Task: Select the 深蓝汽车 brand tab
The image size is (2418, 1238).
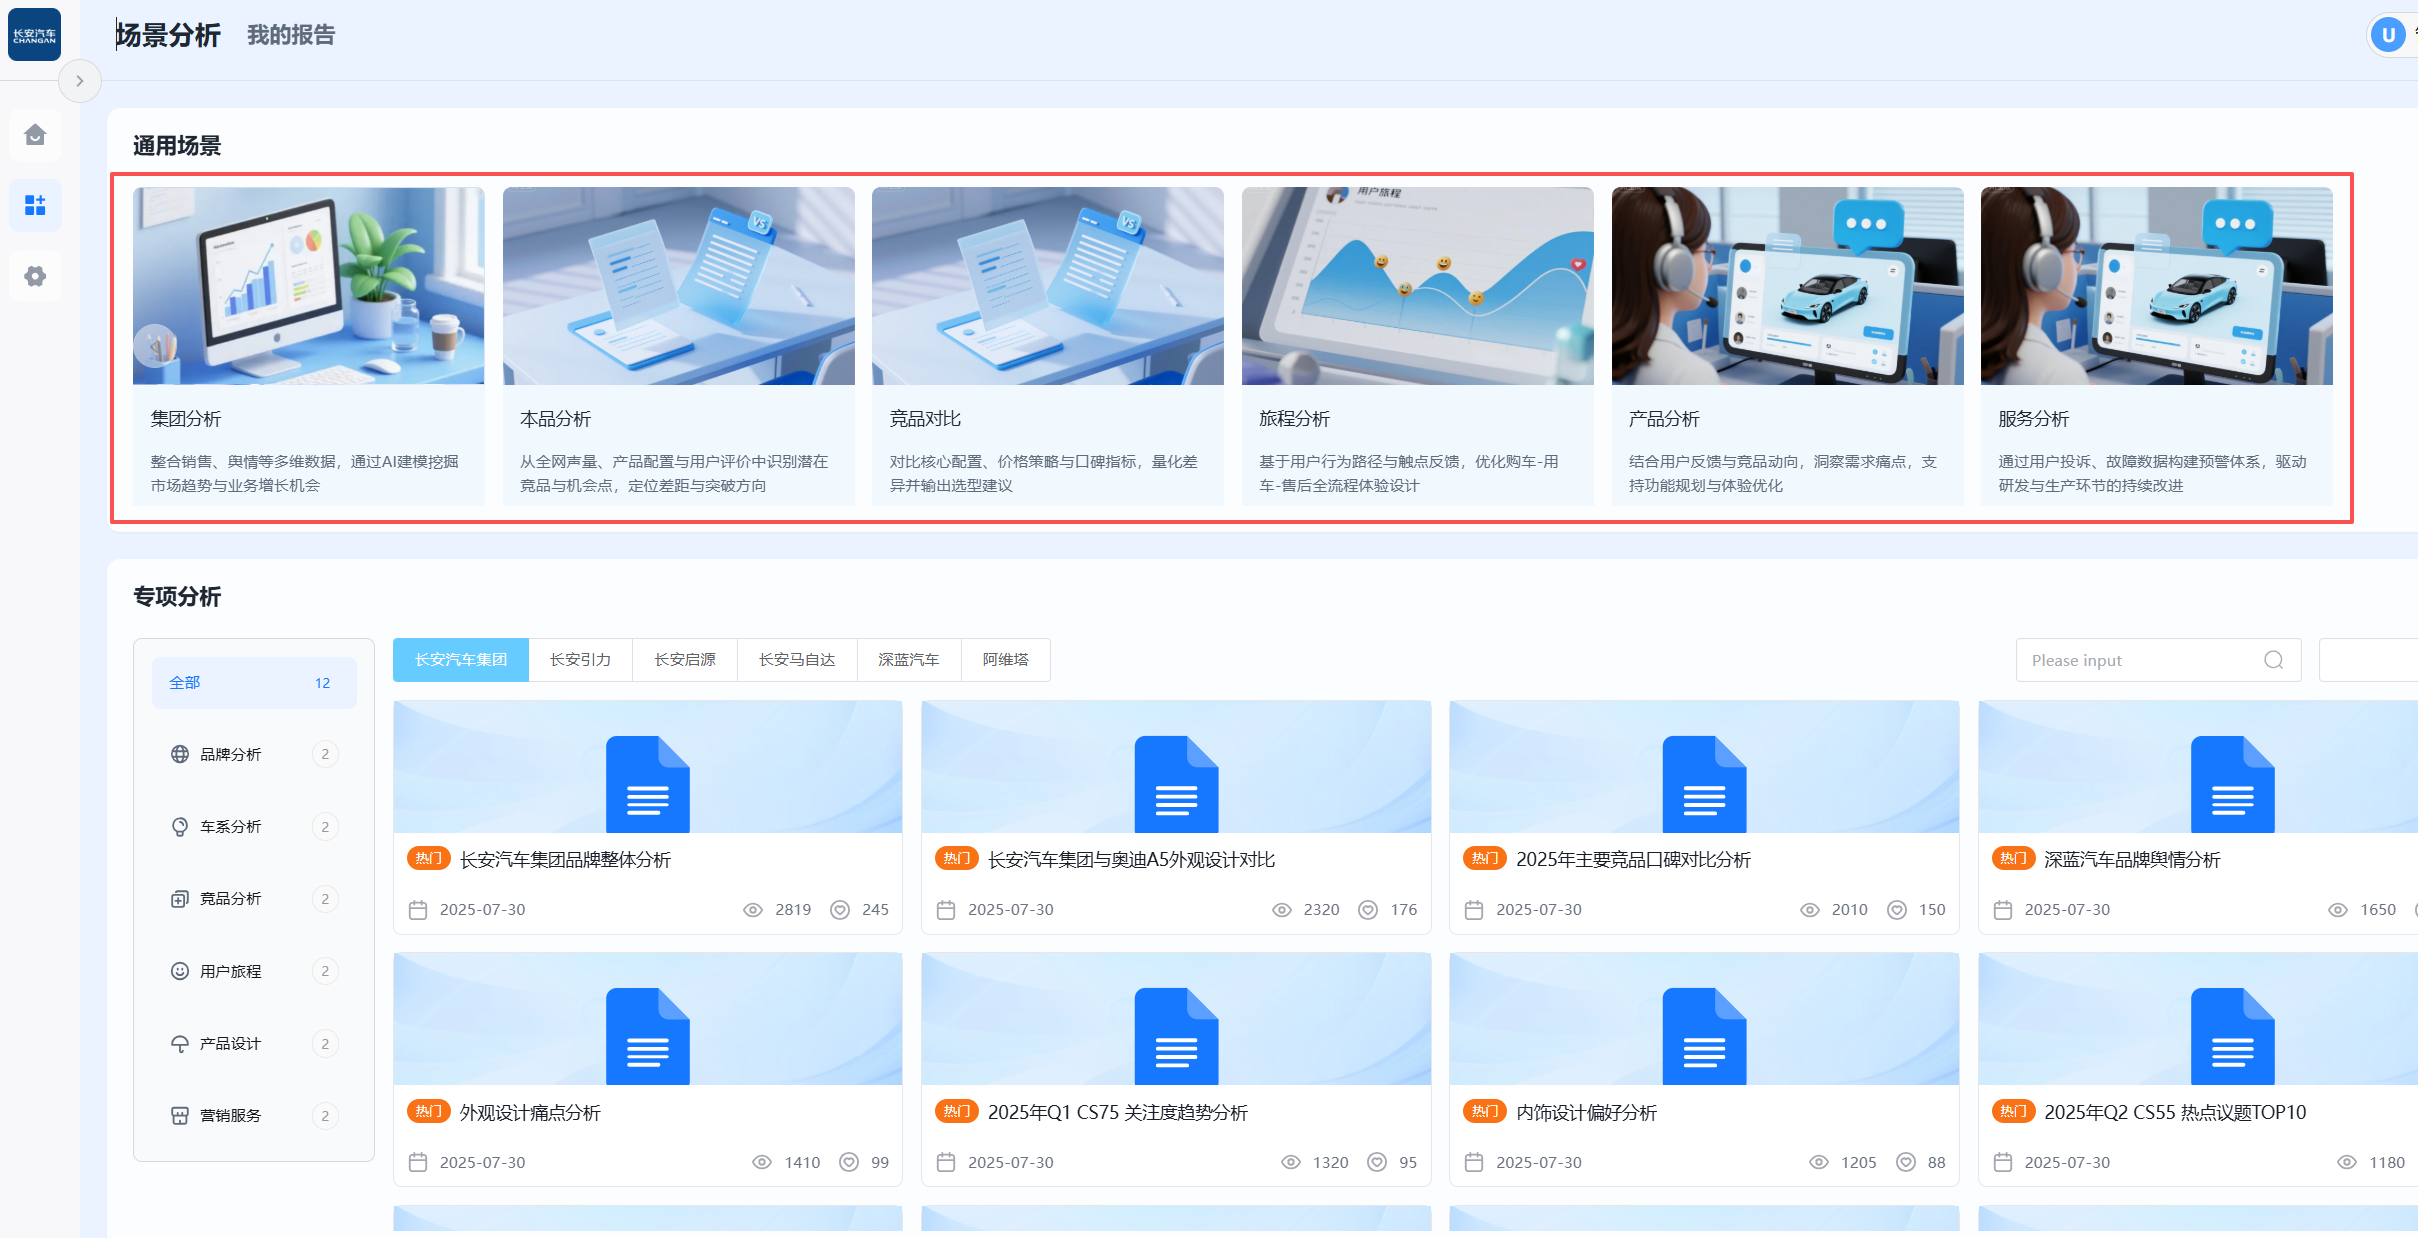Action: click(909, 660)
